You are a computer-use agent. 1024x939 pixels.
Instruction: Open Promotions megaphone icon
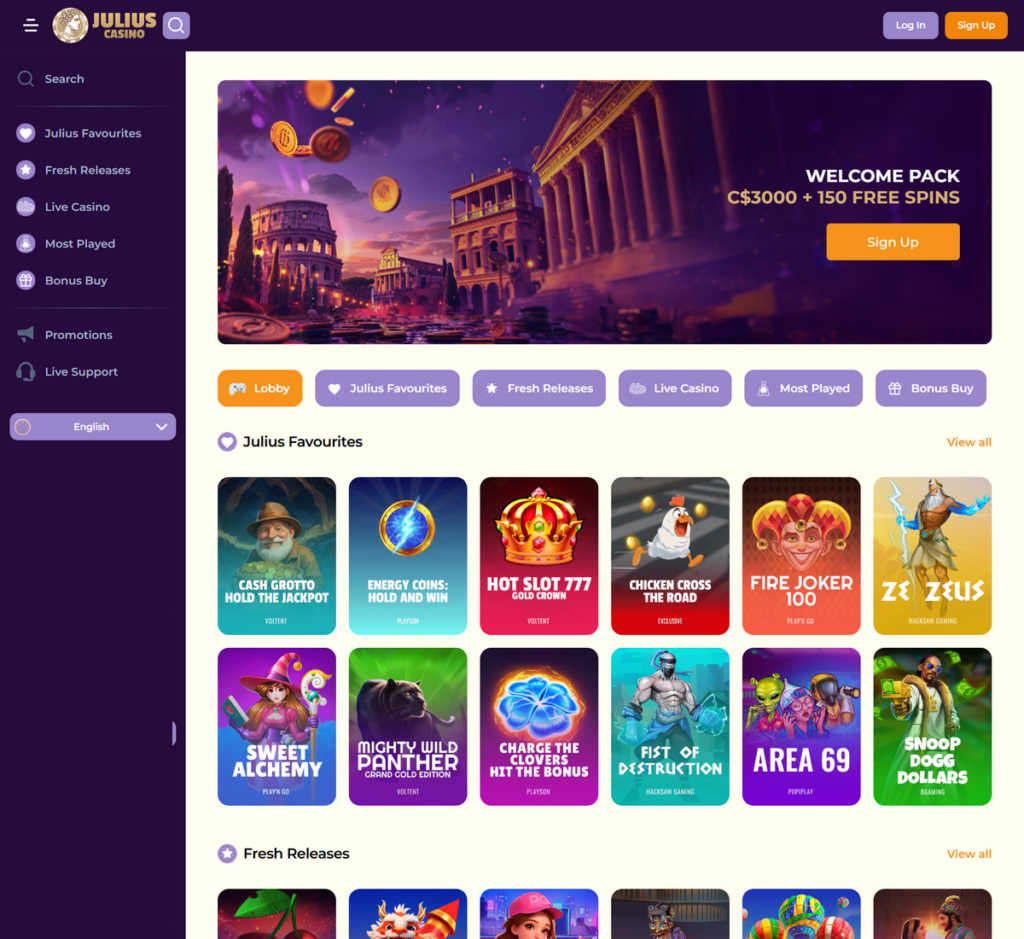[x=25, y=334]
